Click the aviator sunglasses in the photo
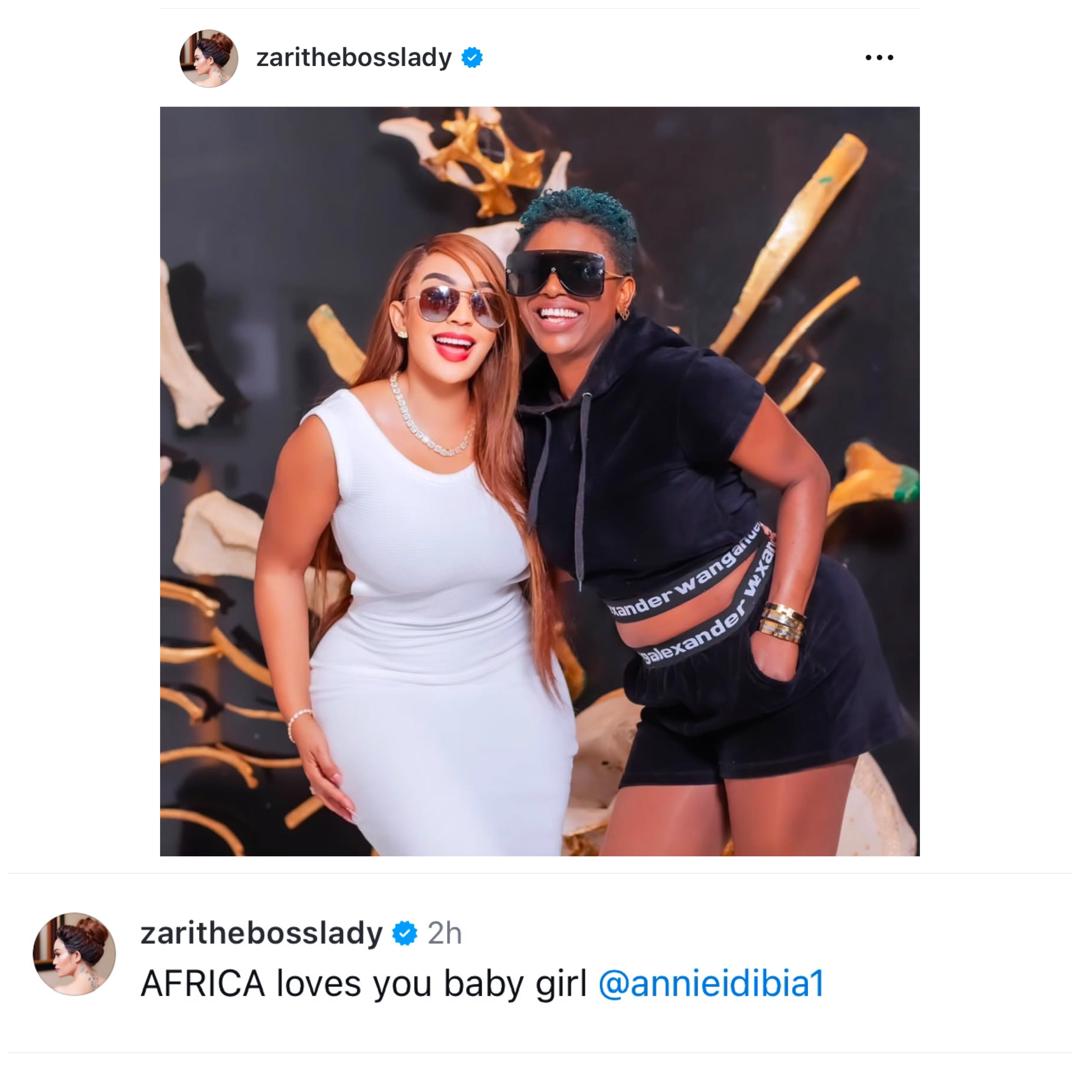The height and width of the screenshot is (1080, 1080). point(455,306)
